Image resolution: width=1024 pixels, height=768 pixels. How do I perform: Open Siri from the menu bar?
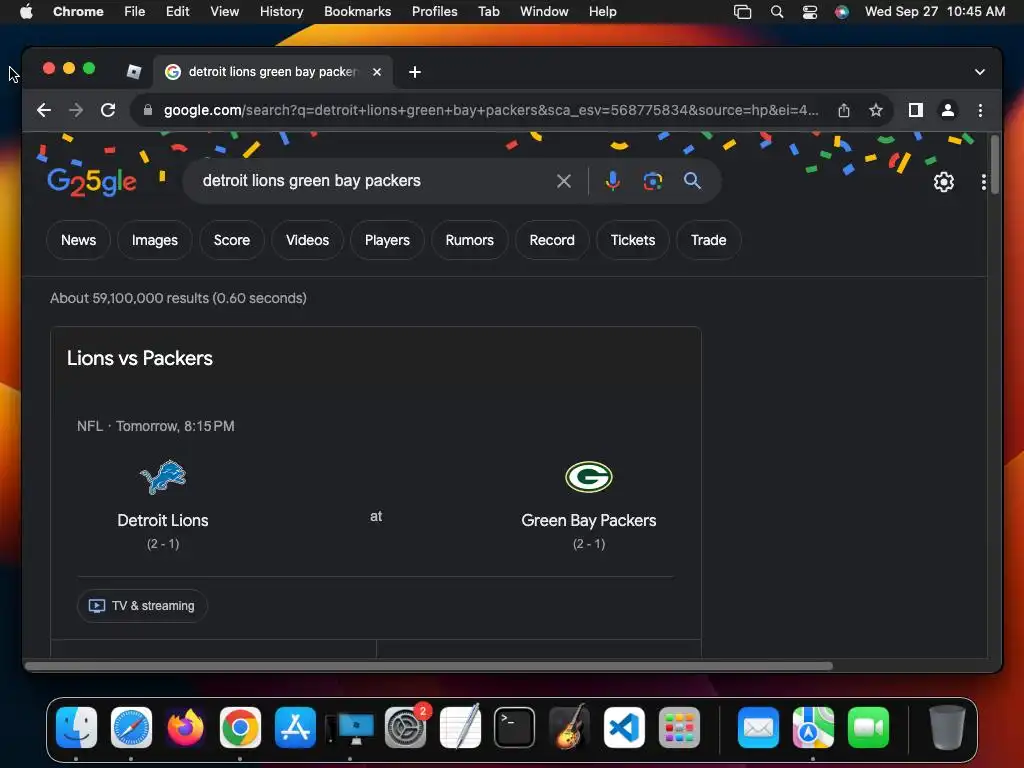point(842,12)
